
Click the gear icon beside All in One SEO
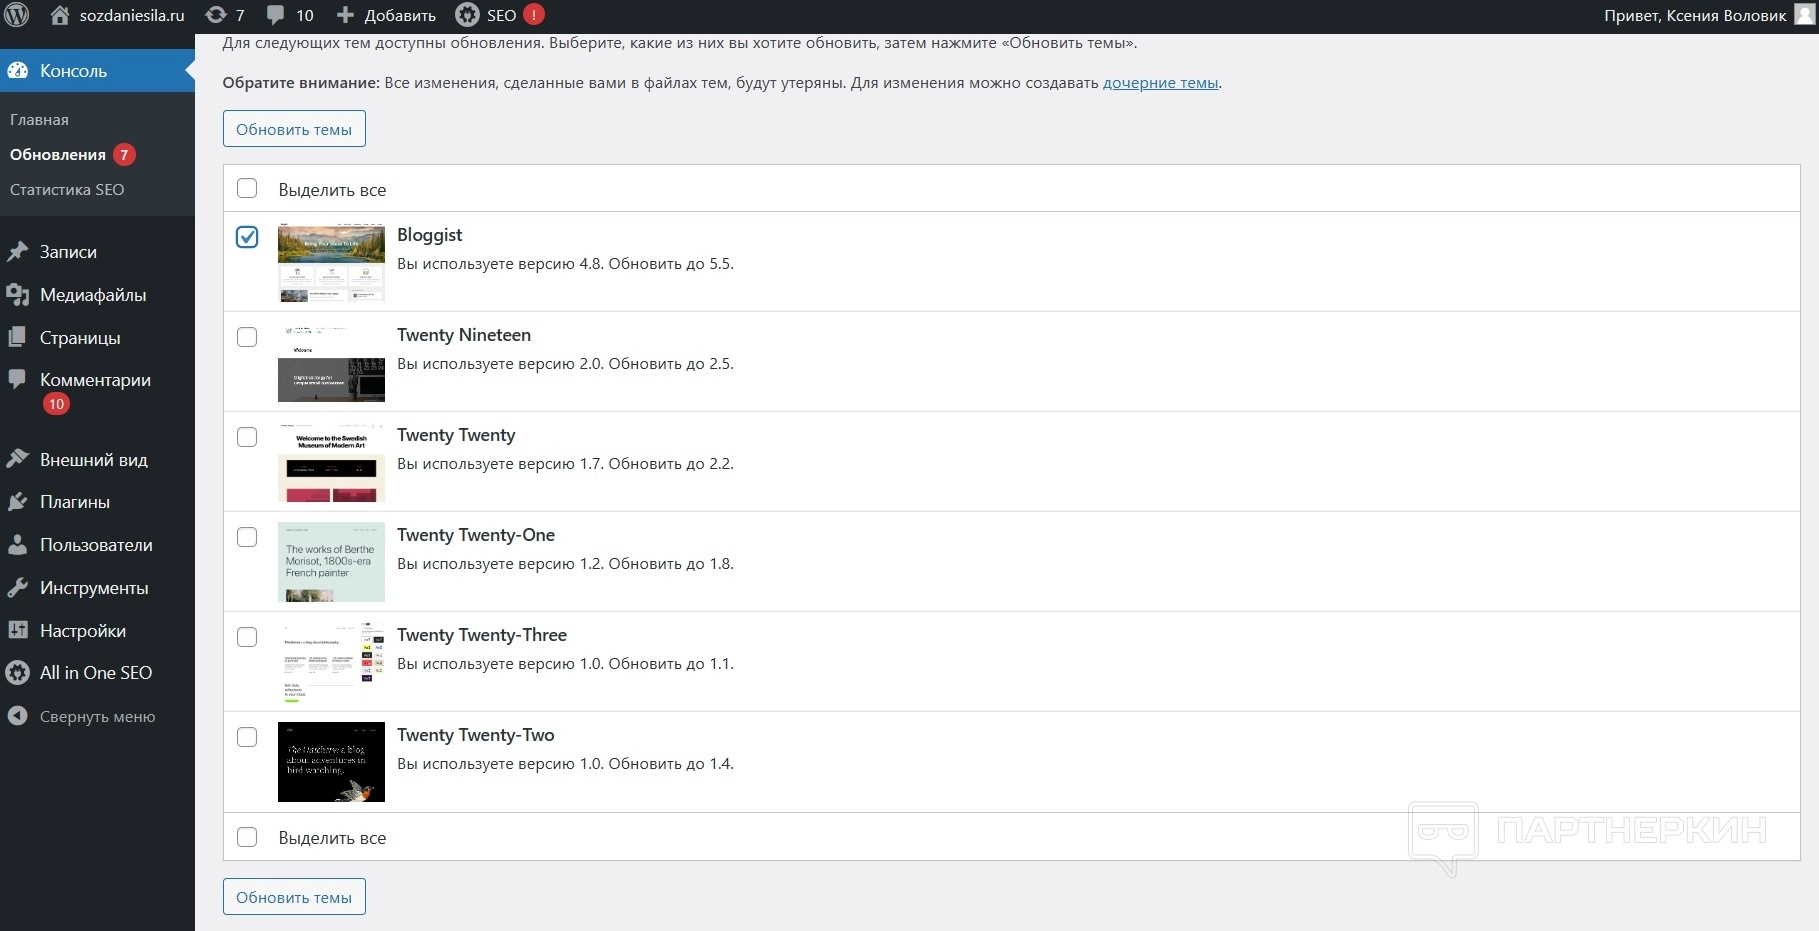pos(17,673)
